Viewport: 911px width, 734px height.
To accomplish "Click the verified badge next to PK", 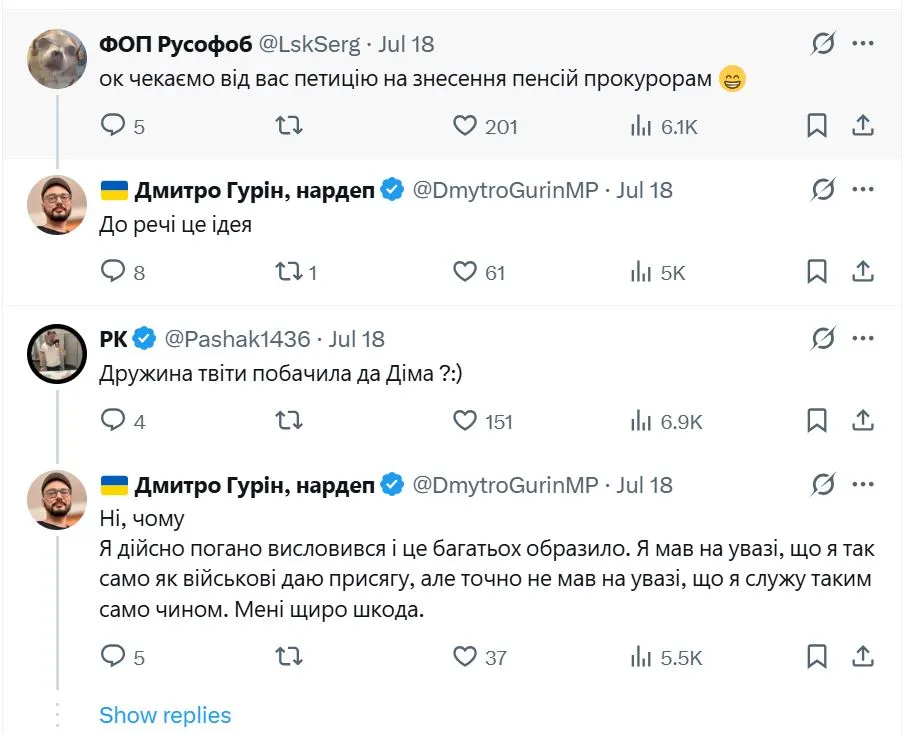I will coord(143,338).
